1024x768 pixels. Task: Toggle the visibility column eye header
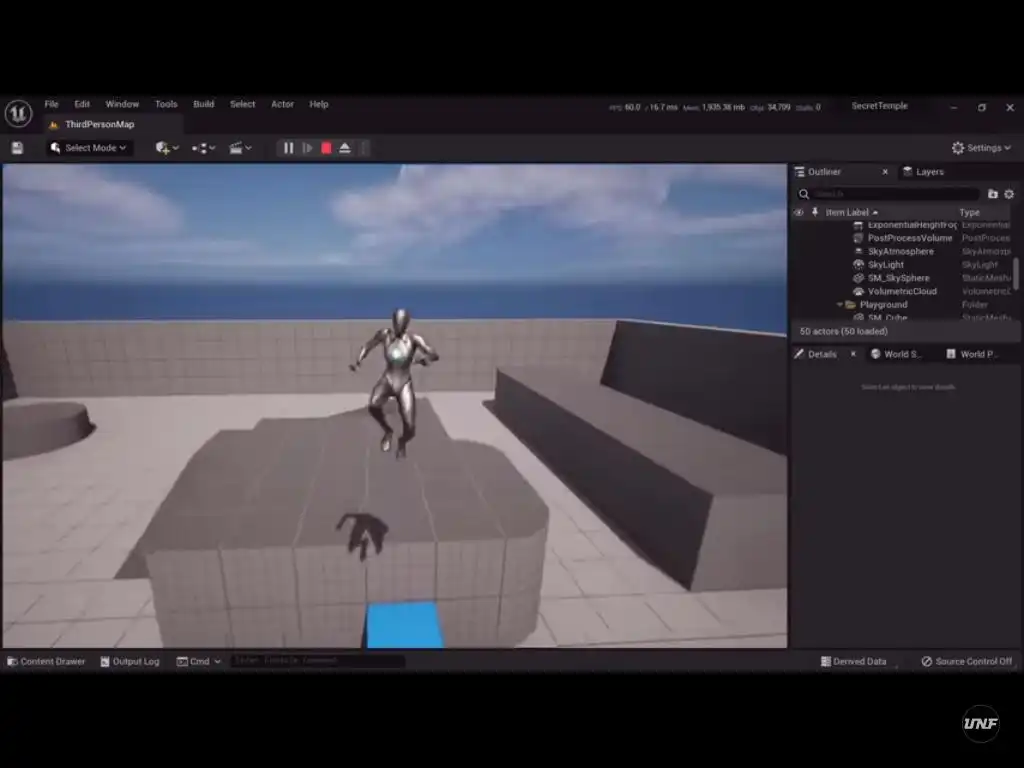[x=798, y=212]
